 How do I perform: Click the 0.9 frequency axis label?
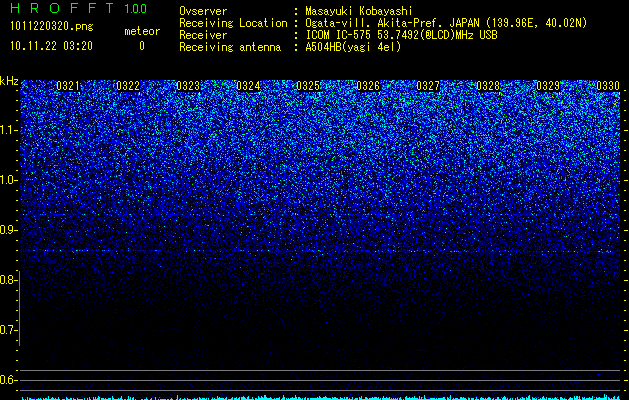pyautogui.click(x=8, y=230)
